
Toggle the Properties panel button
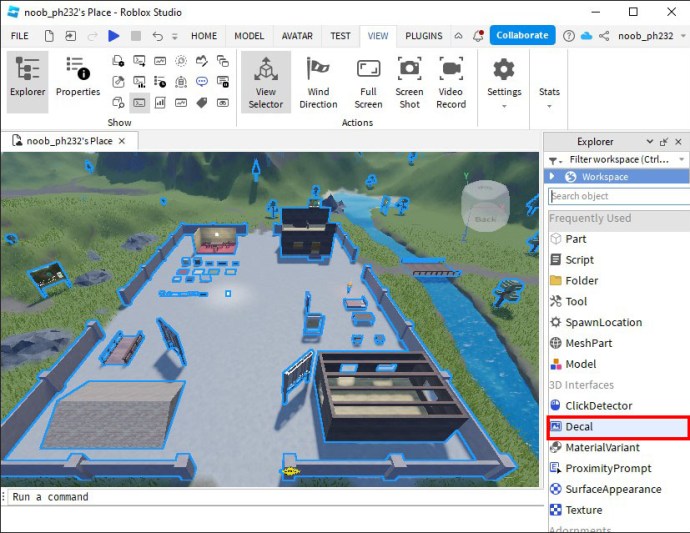click(x=77, y=78)
